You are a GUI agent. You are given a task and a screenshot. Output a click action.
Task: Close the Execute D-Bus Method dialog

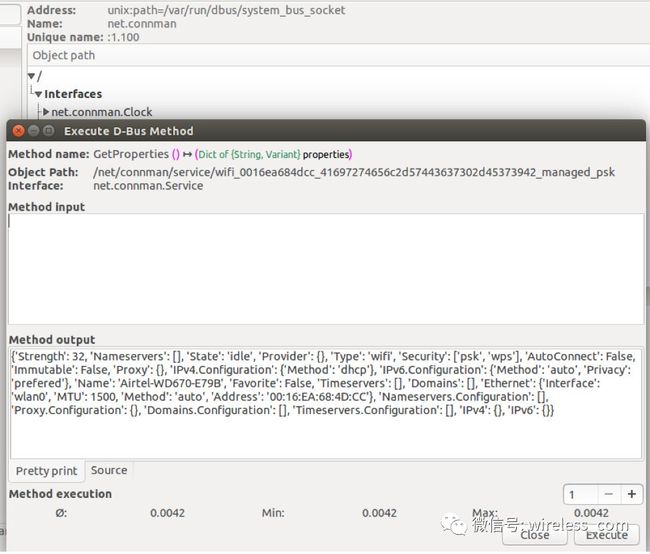pos(18,131)
